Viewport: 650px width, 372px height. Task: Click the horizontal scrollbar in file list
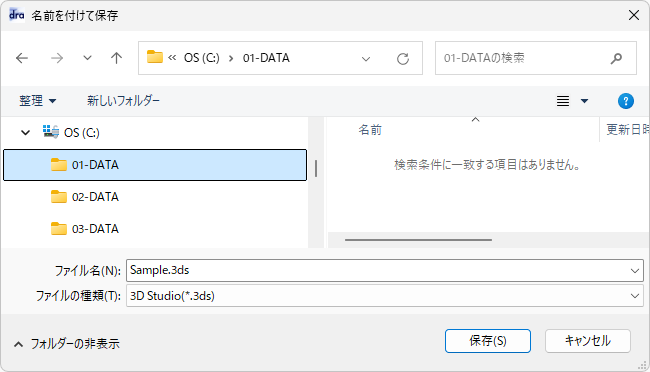click(x=418, y=240)
